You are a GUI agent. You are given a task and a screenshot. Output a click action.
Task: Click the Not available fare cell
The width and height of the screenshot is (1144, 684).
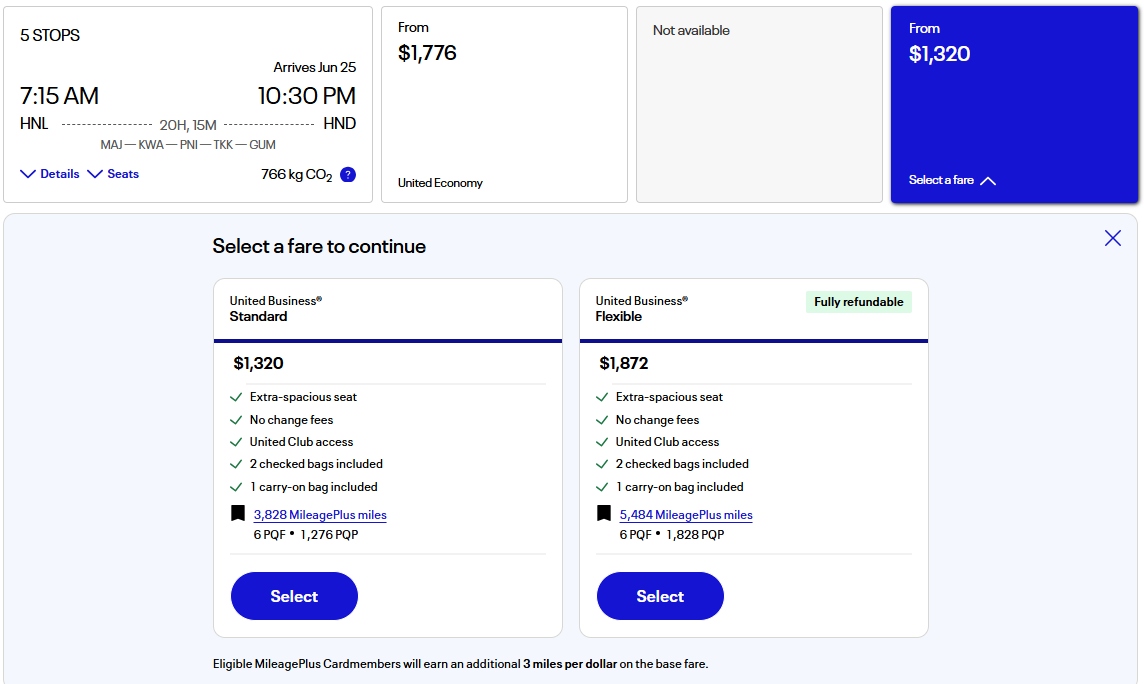pos(760,104)
